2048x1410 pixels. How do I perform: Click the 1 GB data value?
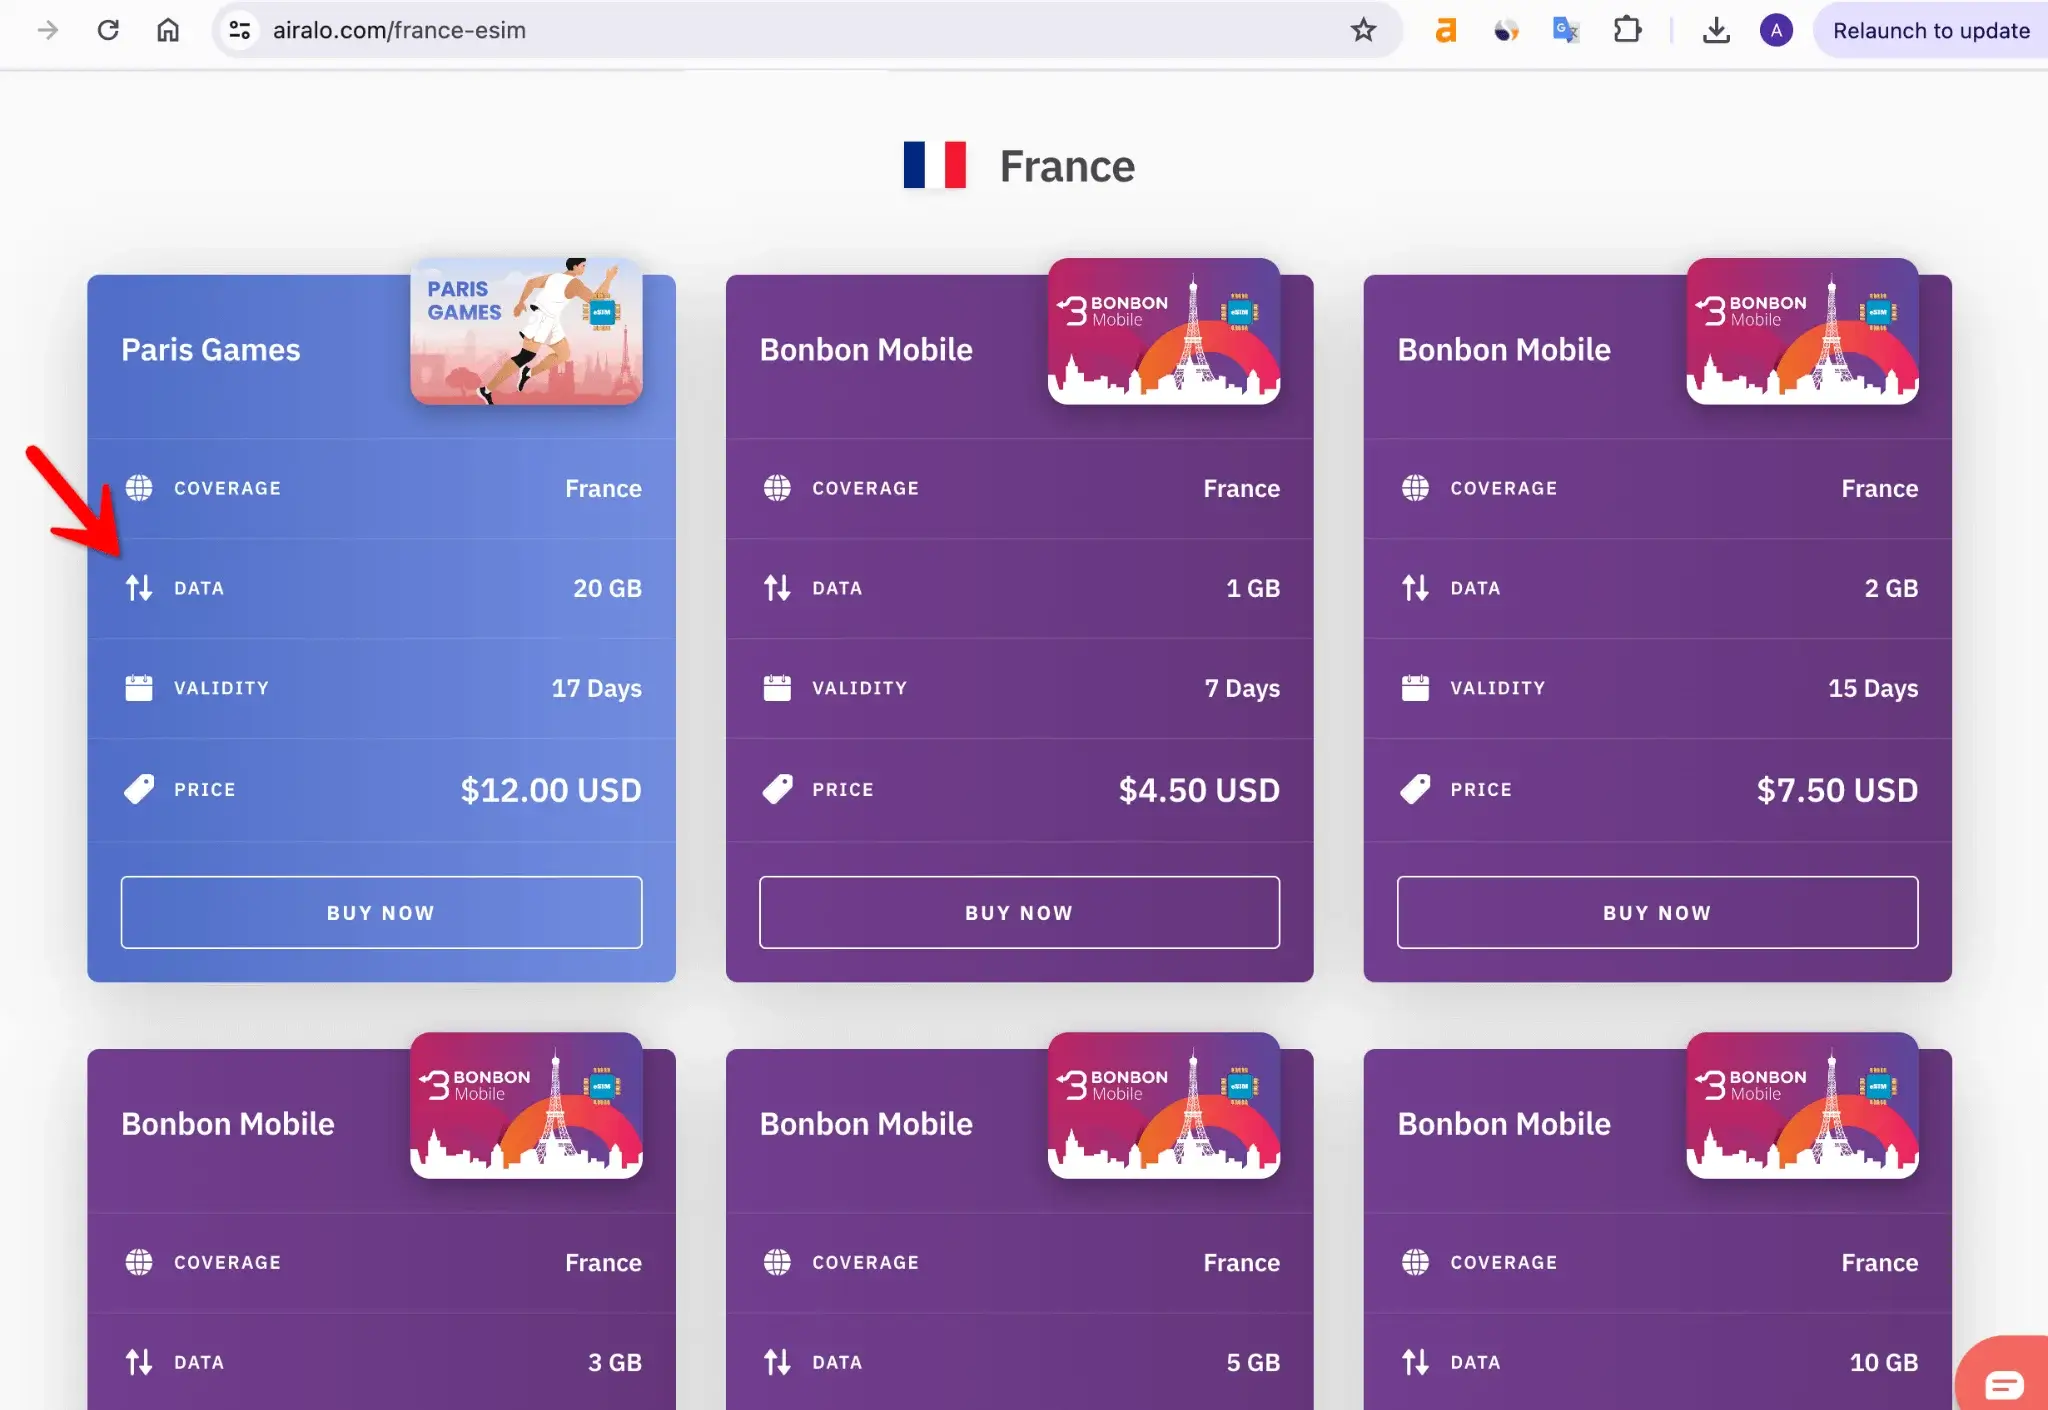click(1253, 588)
